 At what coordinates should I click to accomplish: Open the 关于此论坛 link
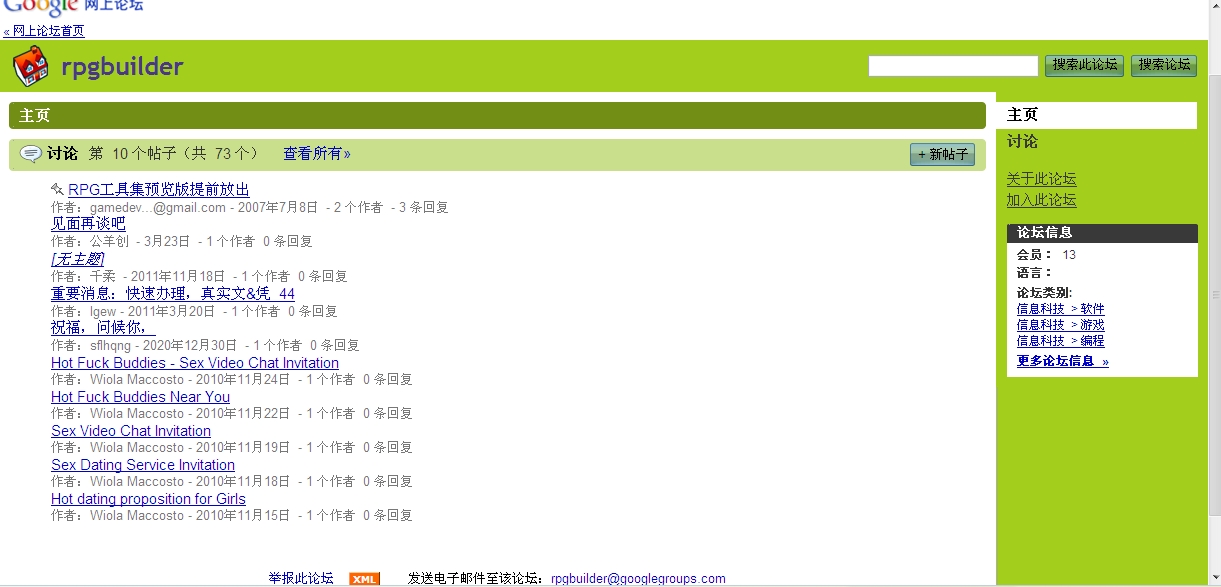pyautogui.click(x=1041, y=179)
